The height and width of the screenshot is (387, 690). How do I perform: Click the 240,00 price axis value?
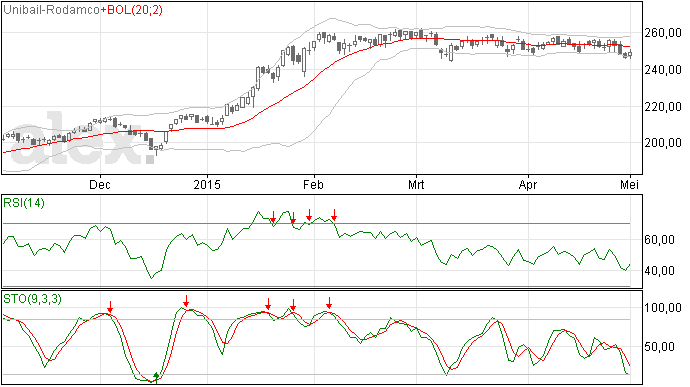663,70
